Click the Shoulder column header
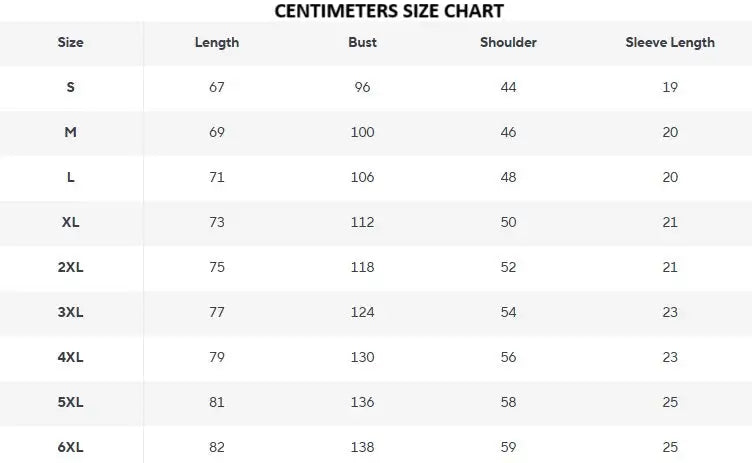Viewport: 752px width, 463px height. (508, 42)
